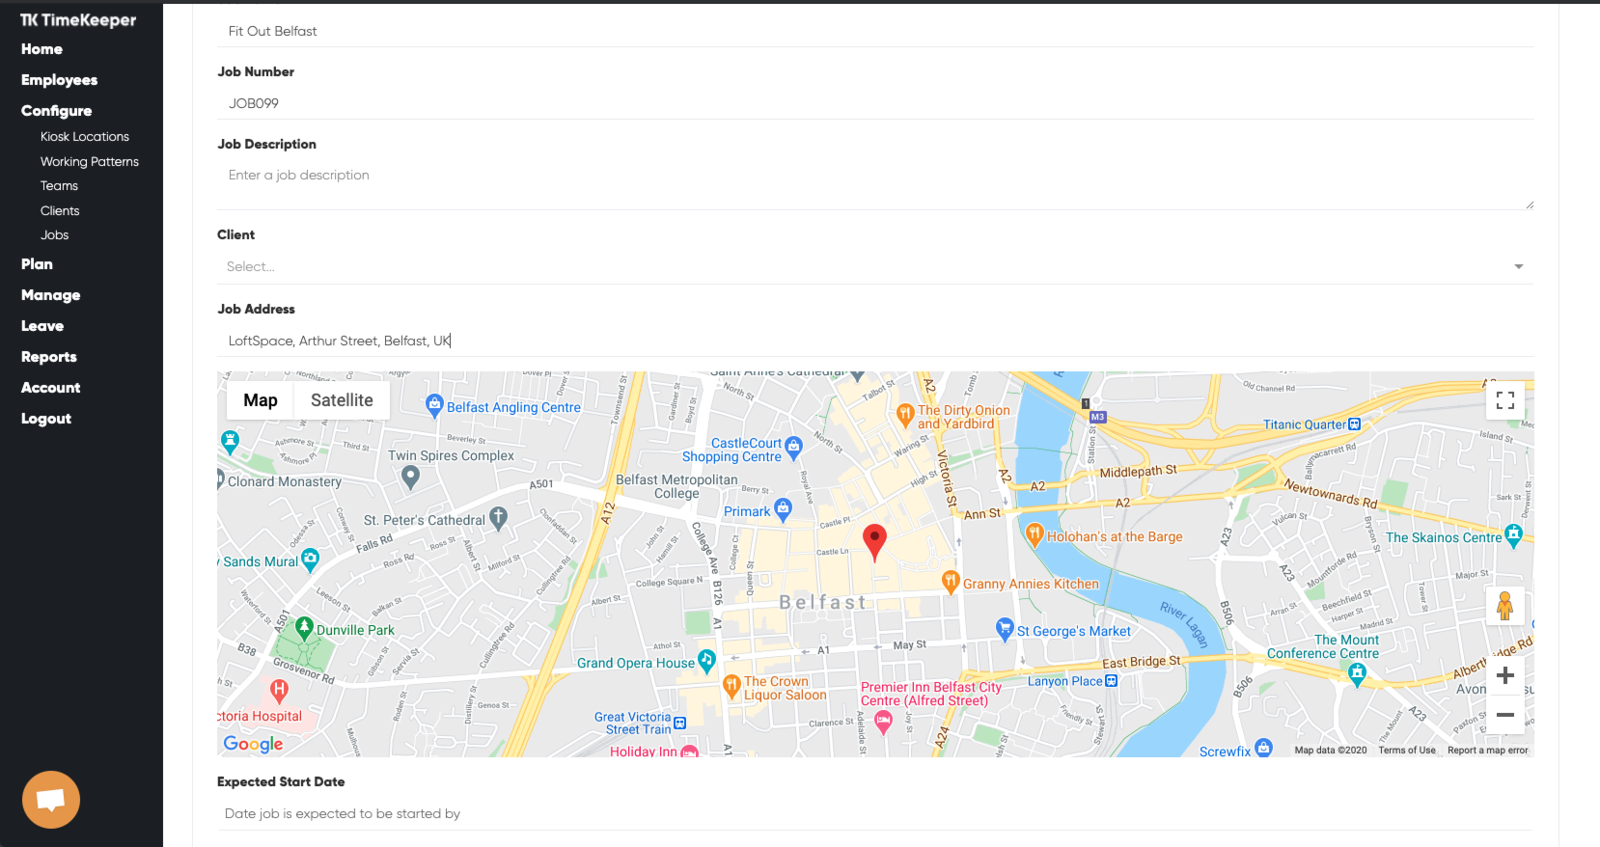
Task: Focus the Expected Start Date field
Action: tap(875, 814)
